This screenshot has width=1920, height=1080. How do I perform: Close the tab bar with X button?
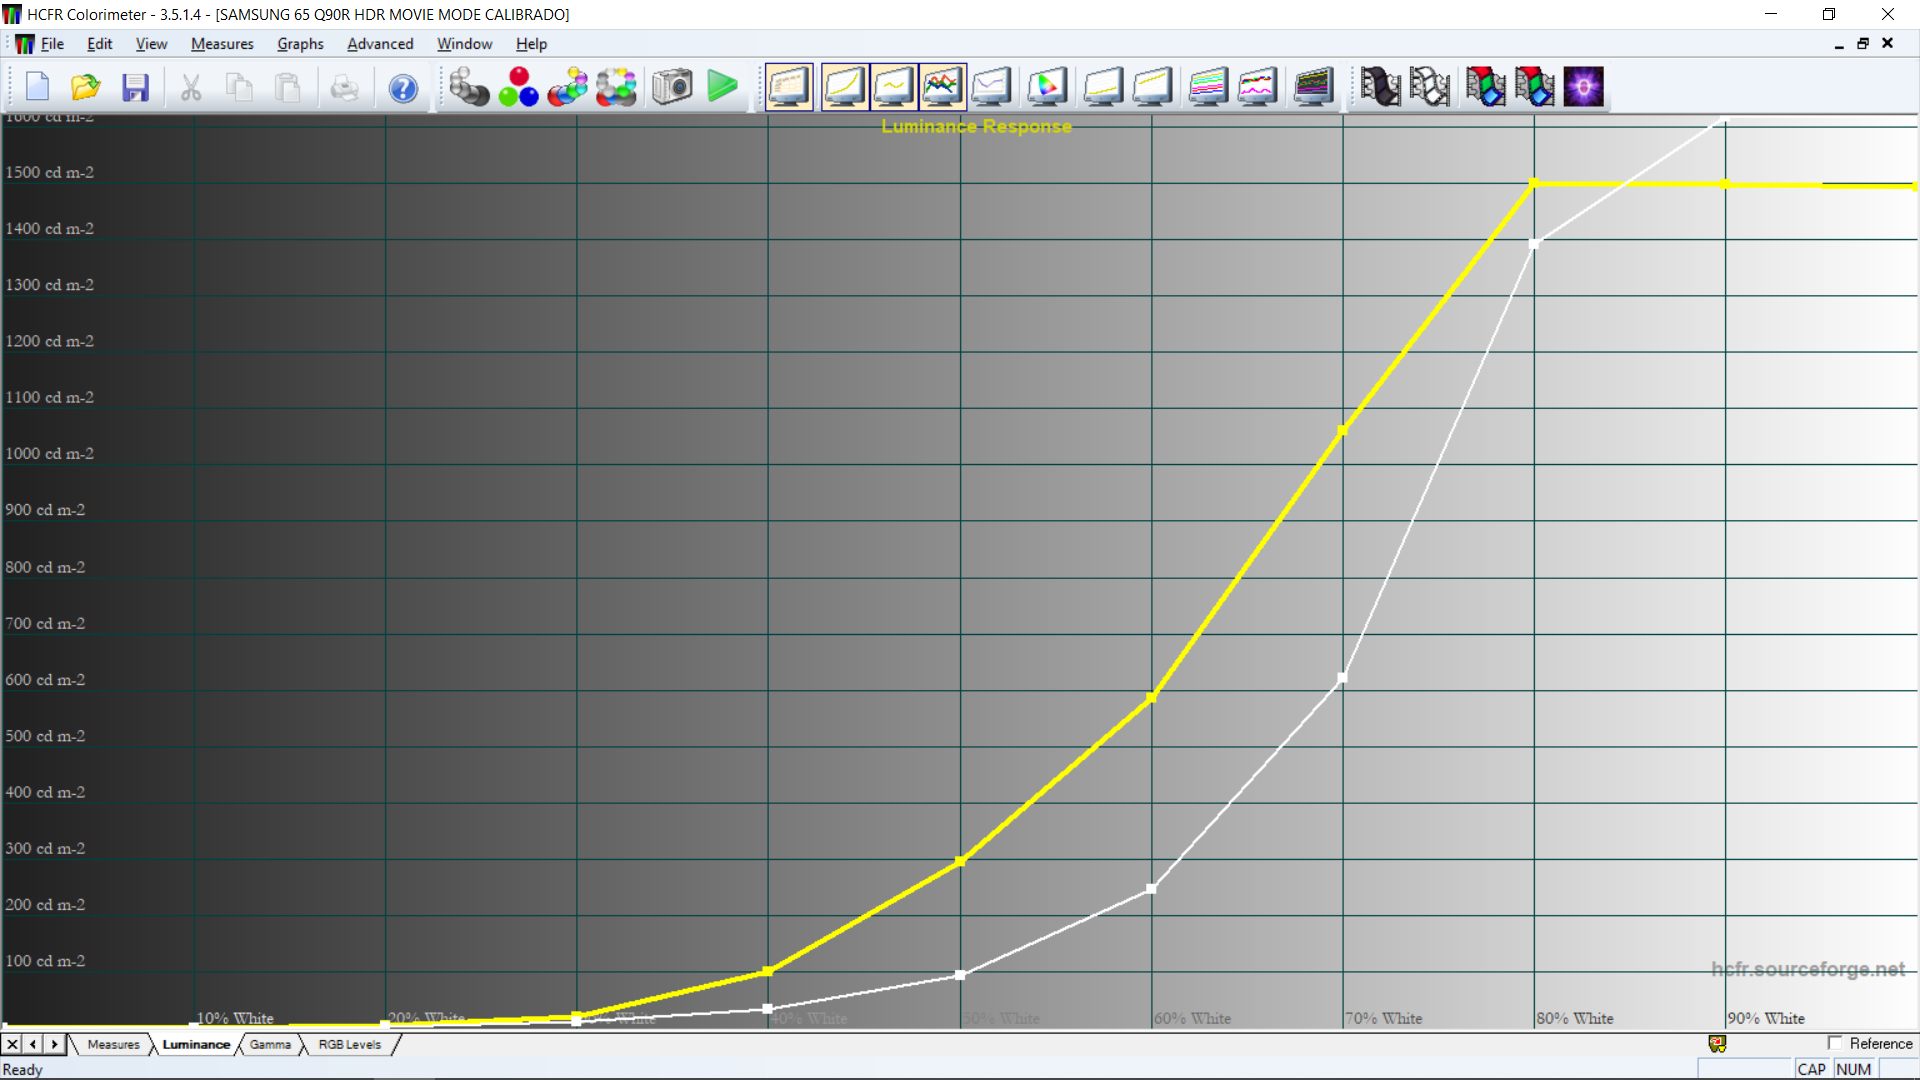(x=12, y=1044)
